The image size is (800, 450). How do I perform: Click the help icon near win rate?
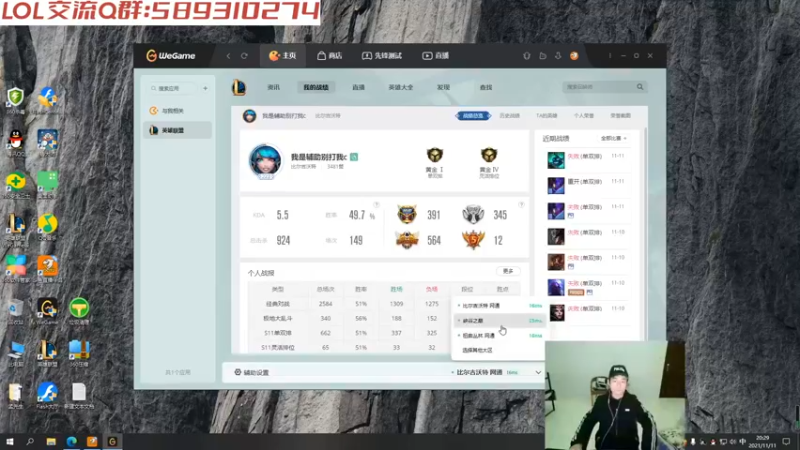tap(376, 205)
